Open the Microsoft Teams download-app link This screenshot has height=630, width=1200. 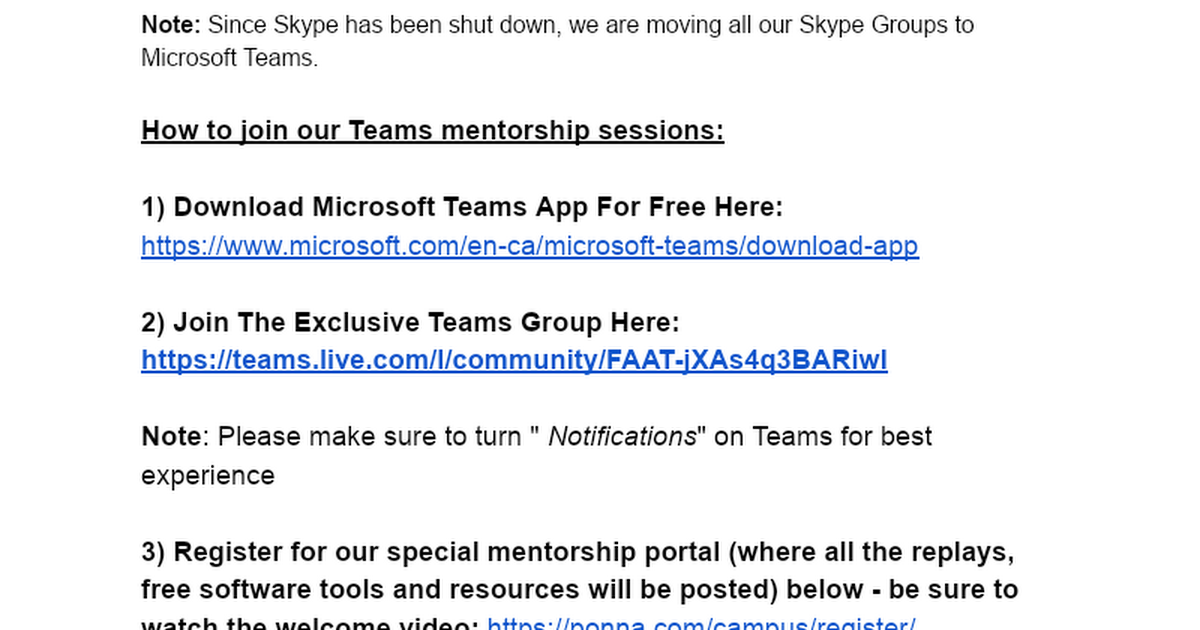(x=529, y=246)
